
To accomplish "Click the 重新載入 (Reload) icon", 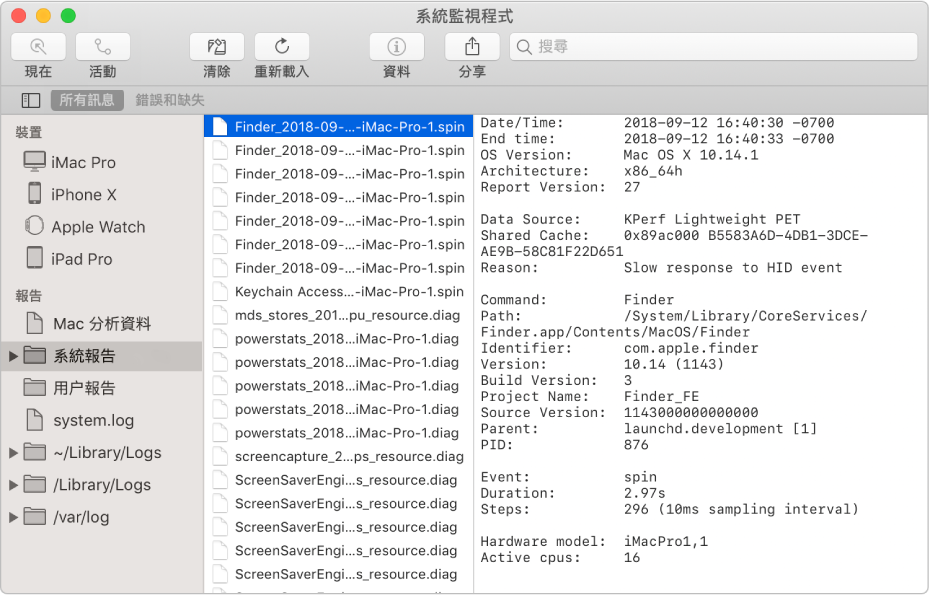I will pyautogui.click(x=282, y=47).
